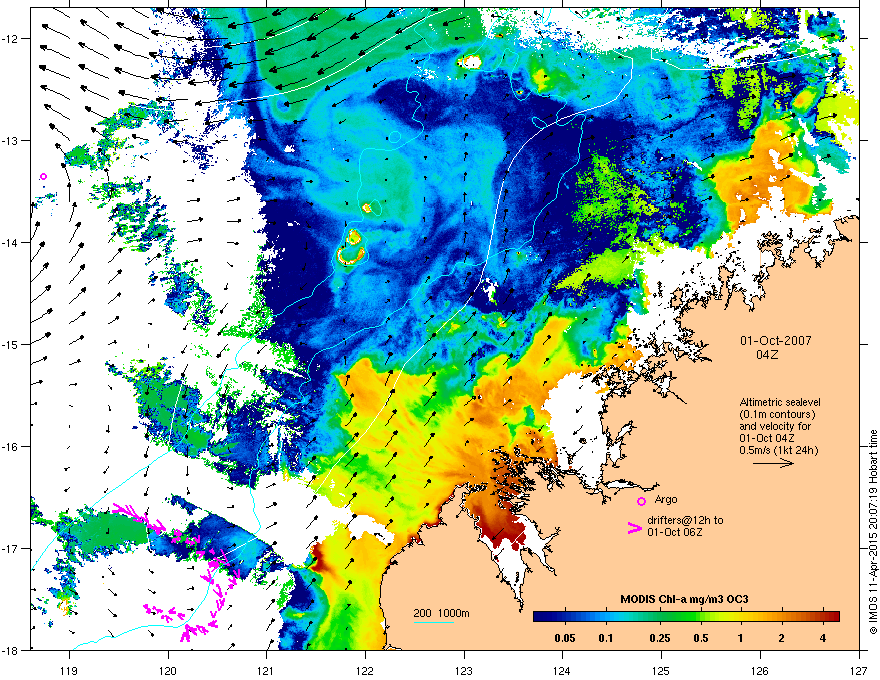
Task: Click the 0.5m/s velocity scale arrow
Action: pyautogui.click(x=773, y=463)
